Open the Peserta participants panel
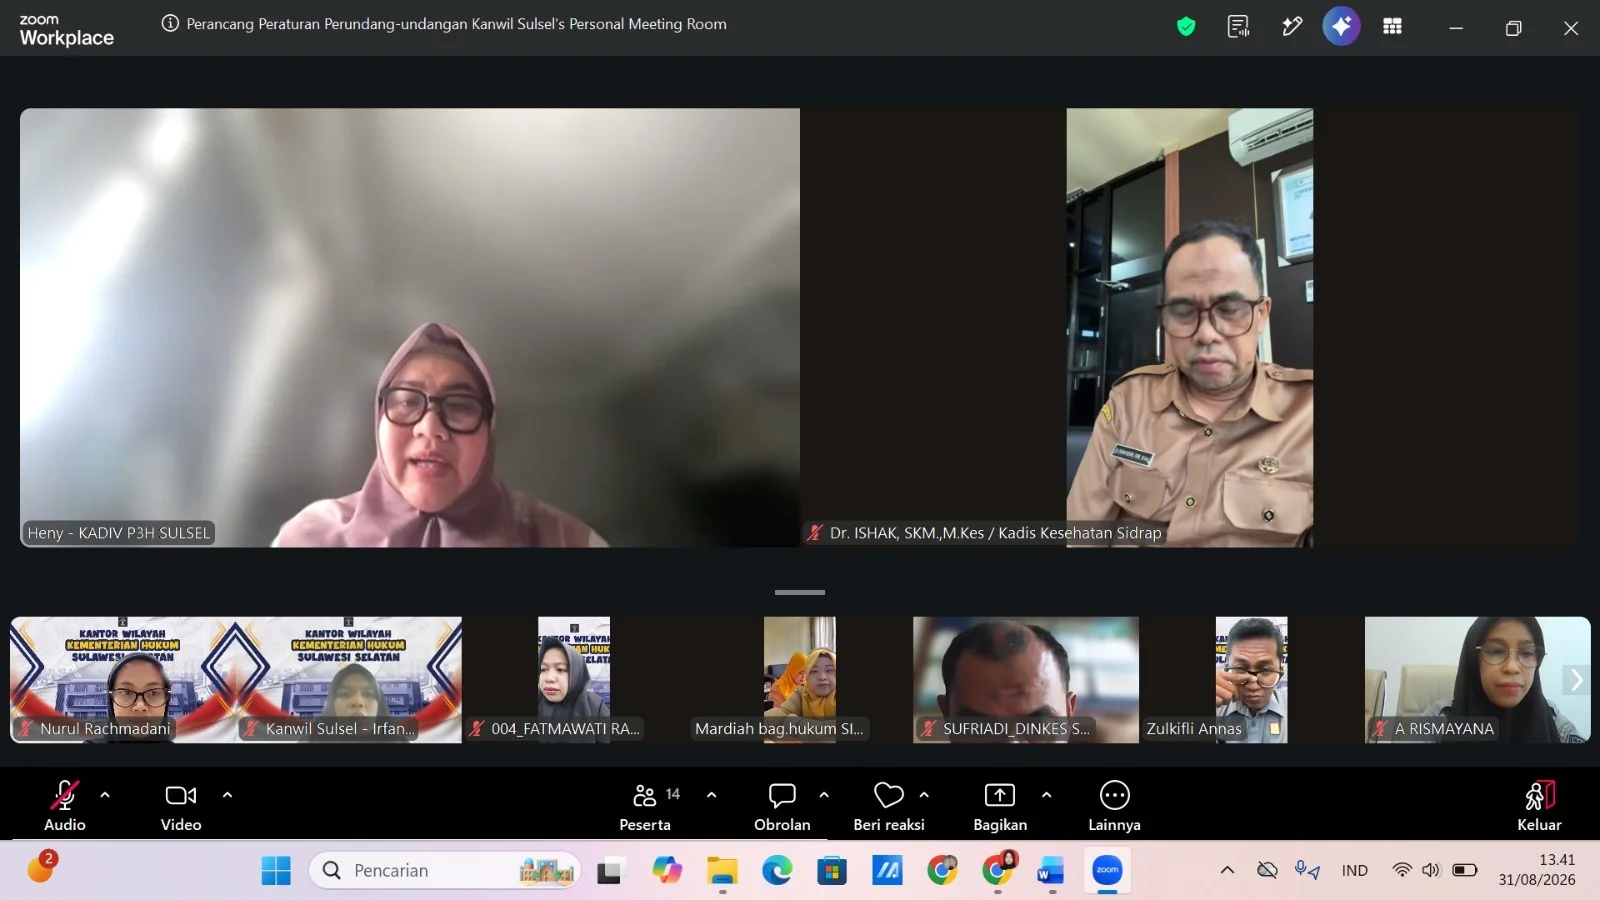The height and width of the screenshot is (900, 1600). pos(645,806)
